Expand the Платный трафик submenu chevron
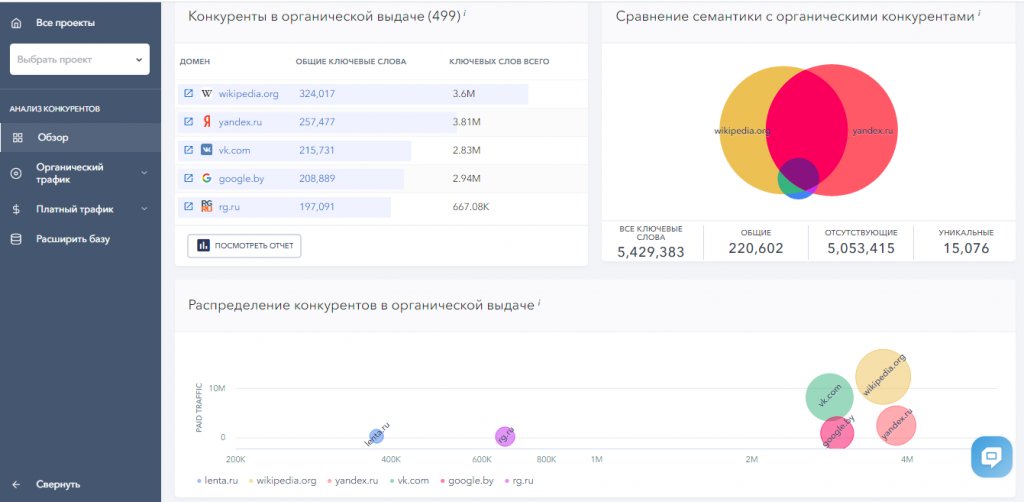This screenshot has width=1024, height=502. coord(144,209)
